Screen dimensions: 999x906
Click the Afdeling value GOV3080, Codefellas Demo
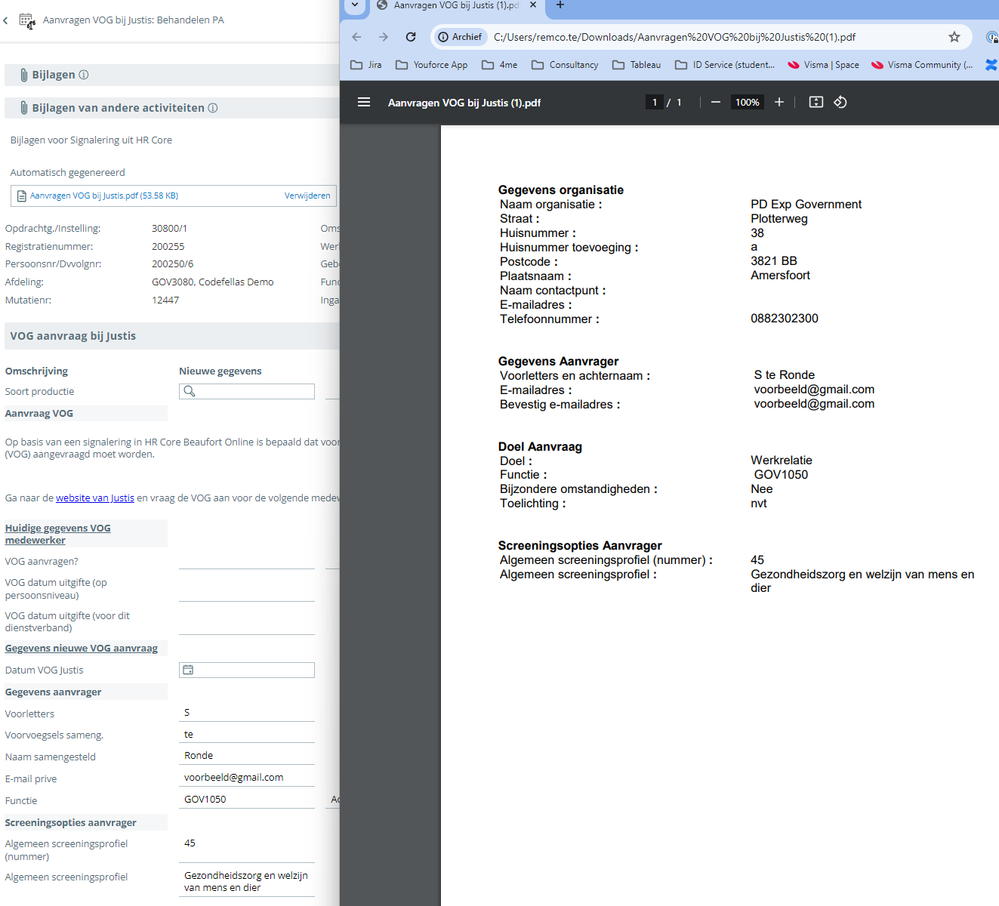click(213, 282)
